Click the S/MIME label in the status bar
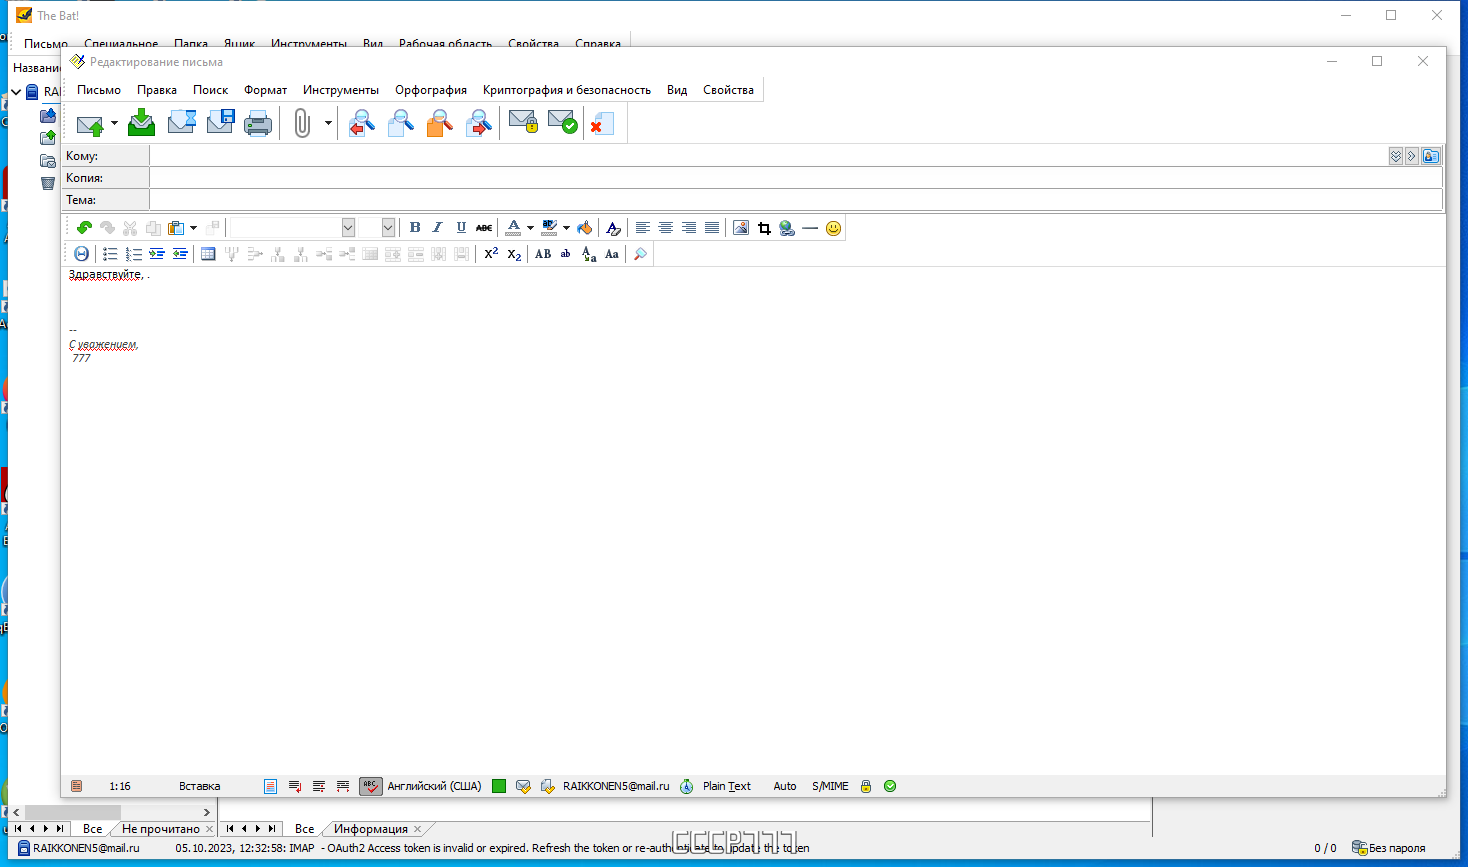The image size is (1468, 867). [830, 786]
